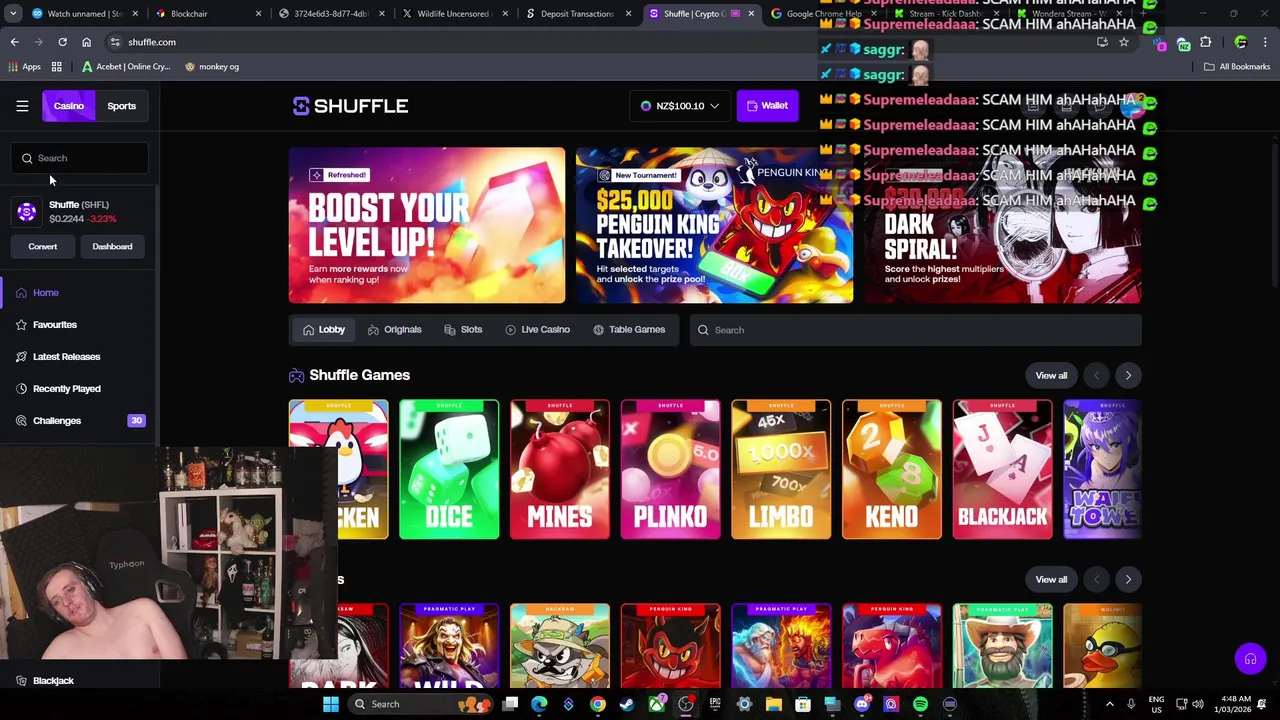
Task: View all in second games row
Action: 1051,580
